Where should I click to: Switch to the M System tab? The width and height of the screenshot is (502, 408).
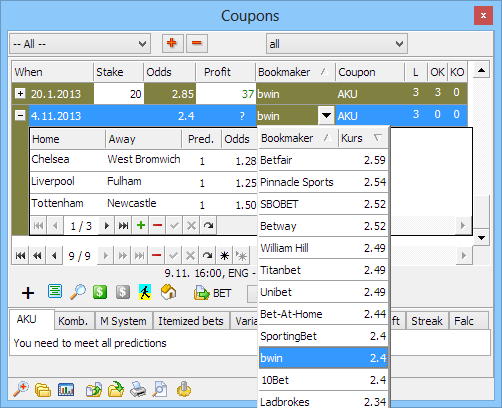tap(123, 321)
